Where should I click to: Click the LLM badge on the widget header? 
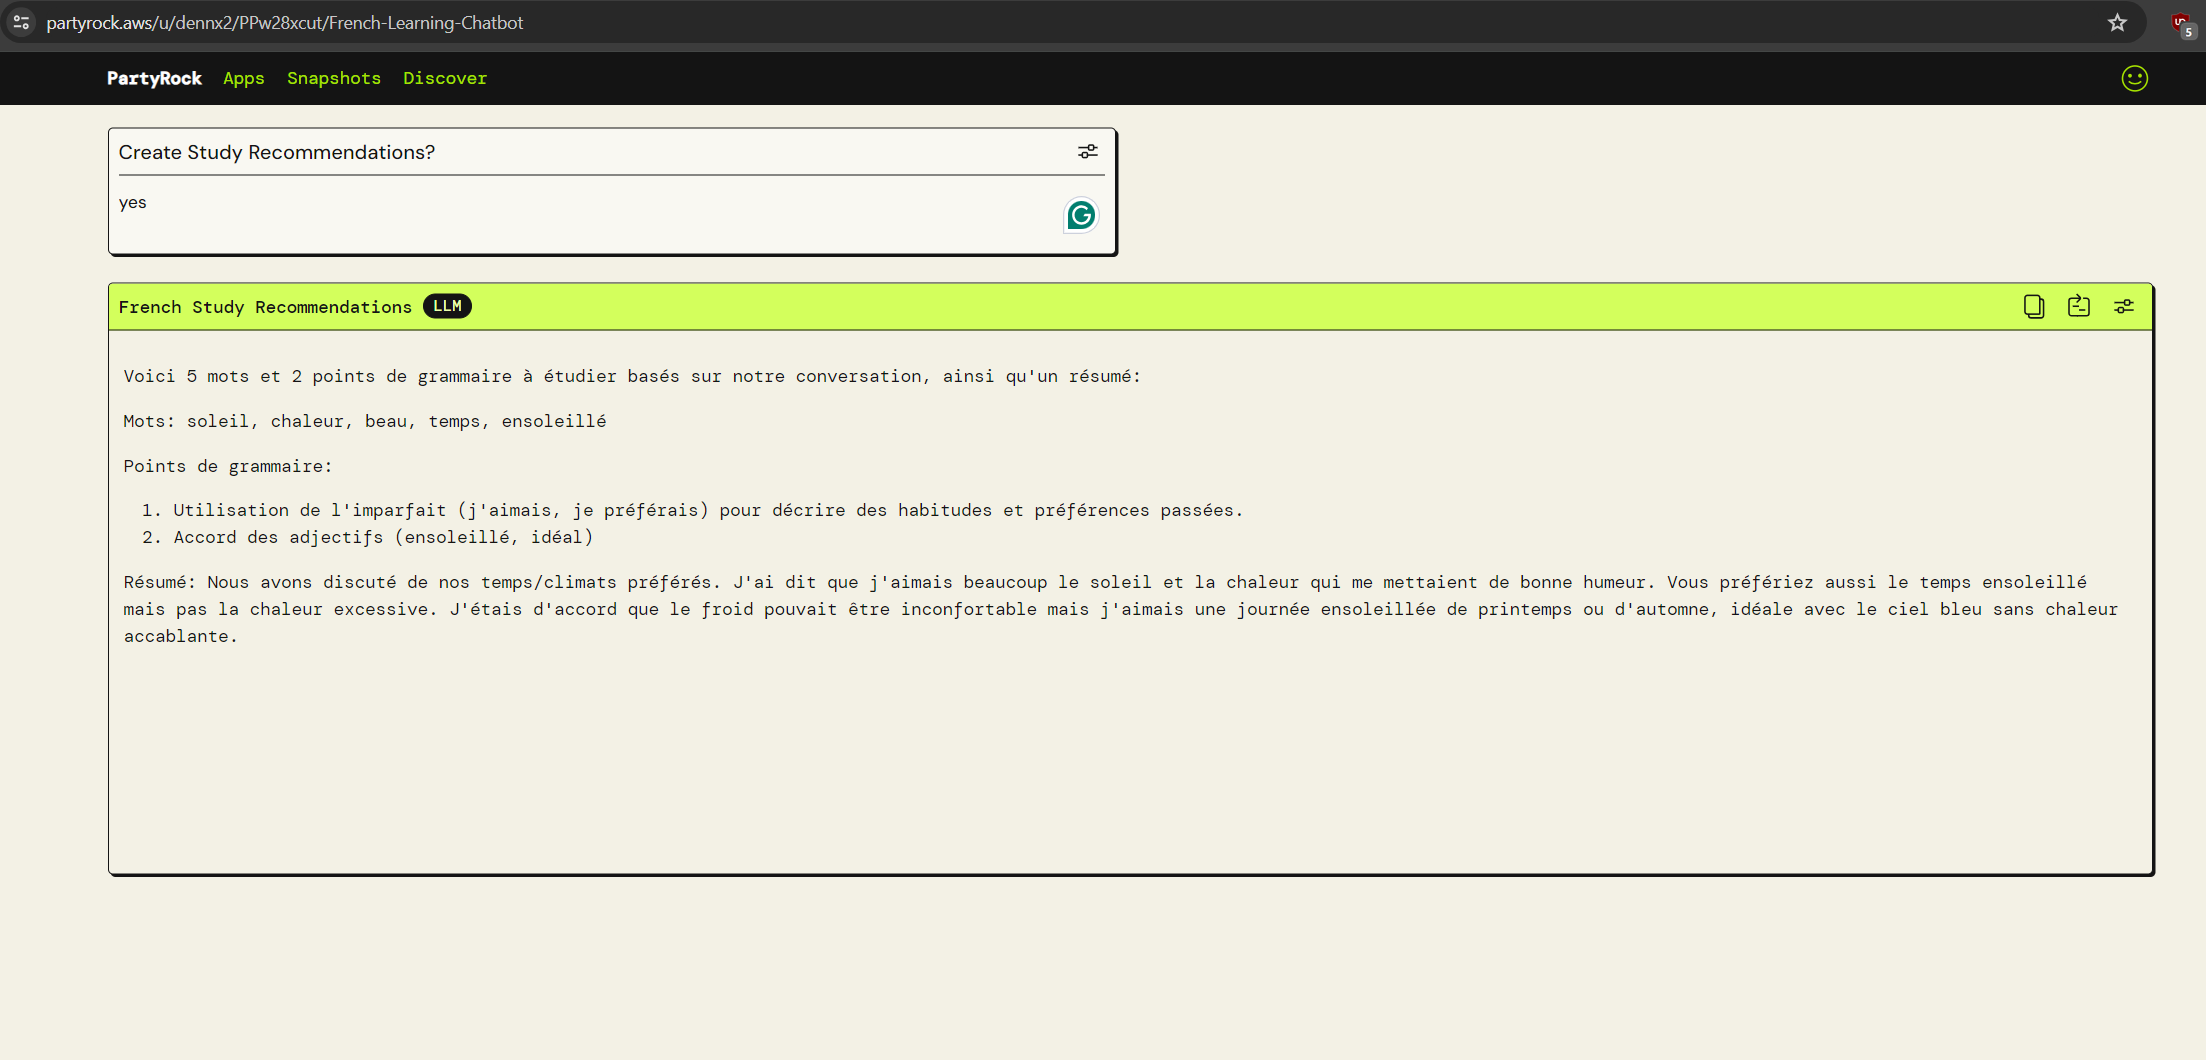pyautogui.click(x=447, y=306)
